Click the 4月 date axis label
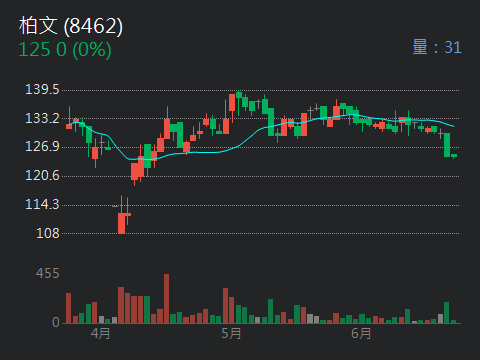The height and width of the screenshot is (360, 480). click(x=100, y=333)
